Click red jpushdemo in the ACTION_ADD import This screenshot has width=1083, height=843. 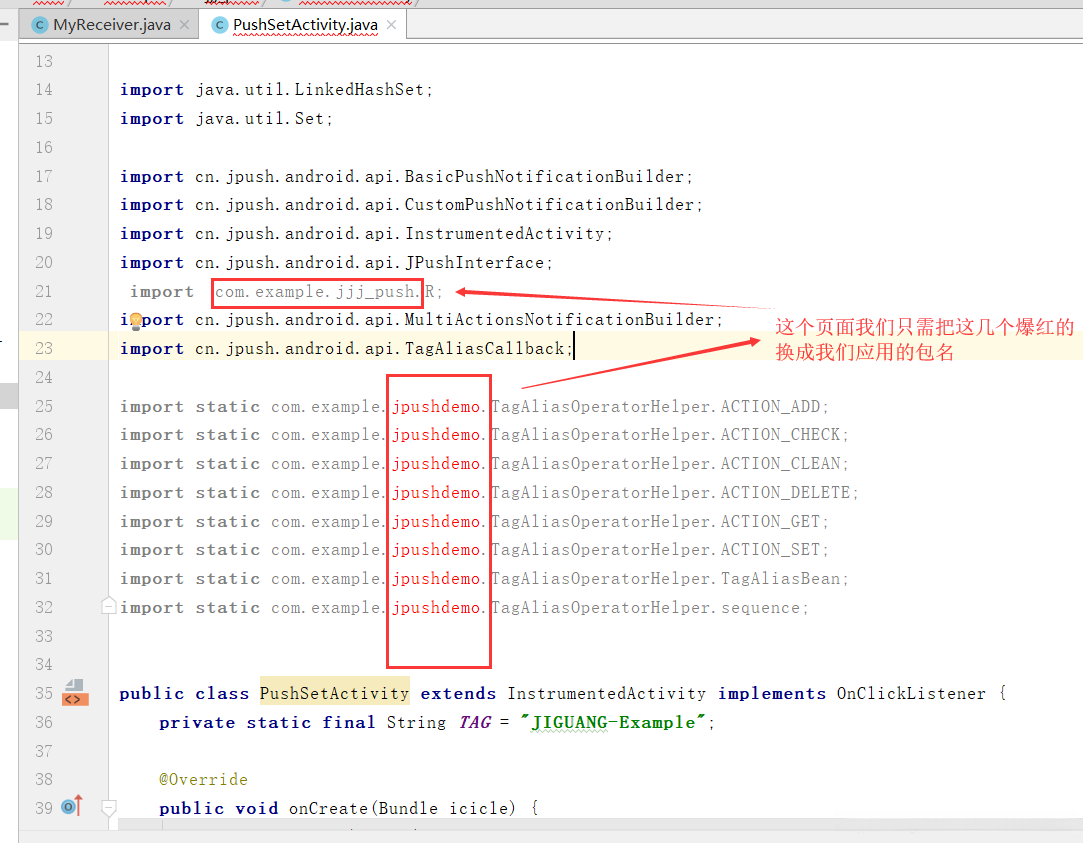(436, 407)
